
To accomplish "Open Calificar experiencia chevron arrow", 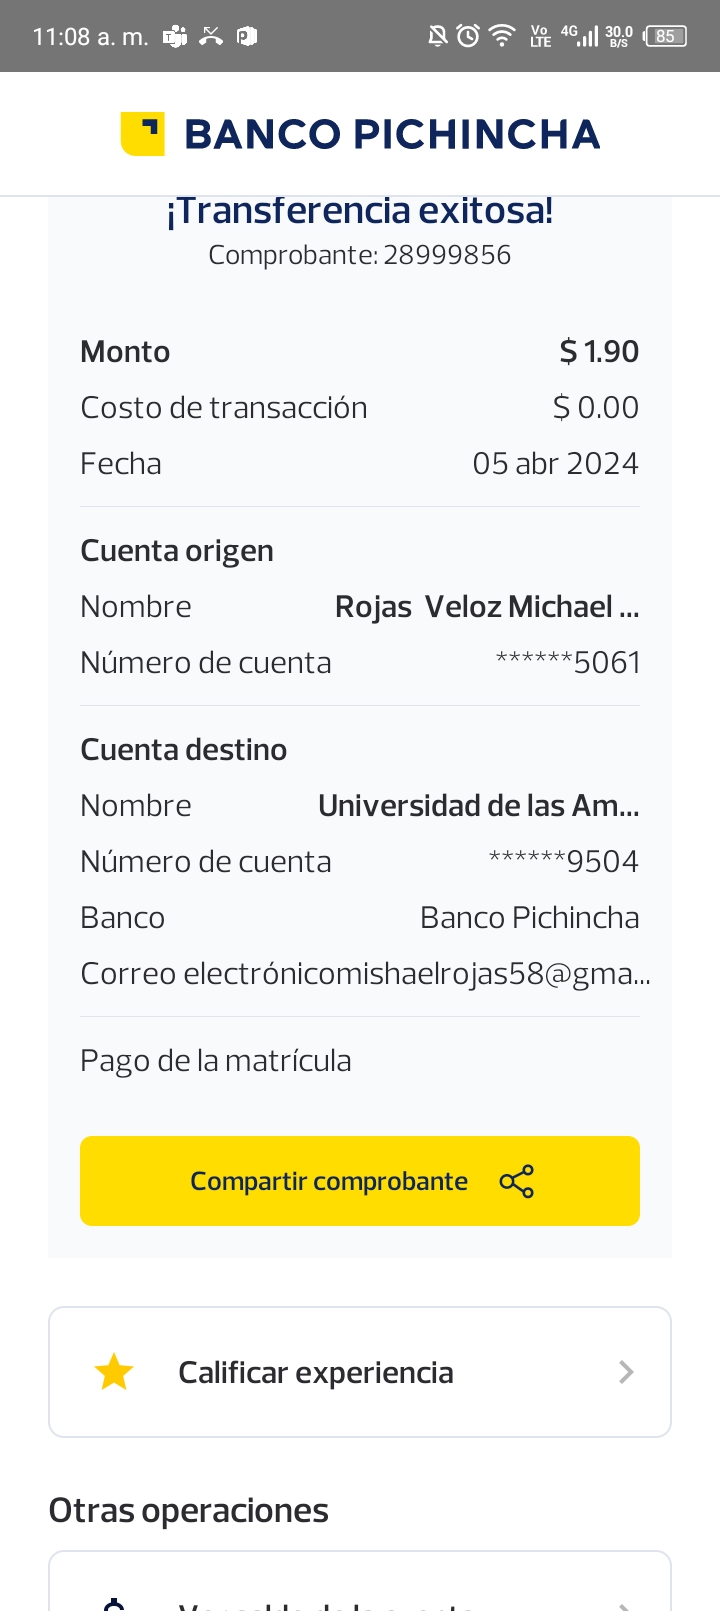I will pyautogui.click(x=627, y=1372).
